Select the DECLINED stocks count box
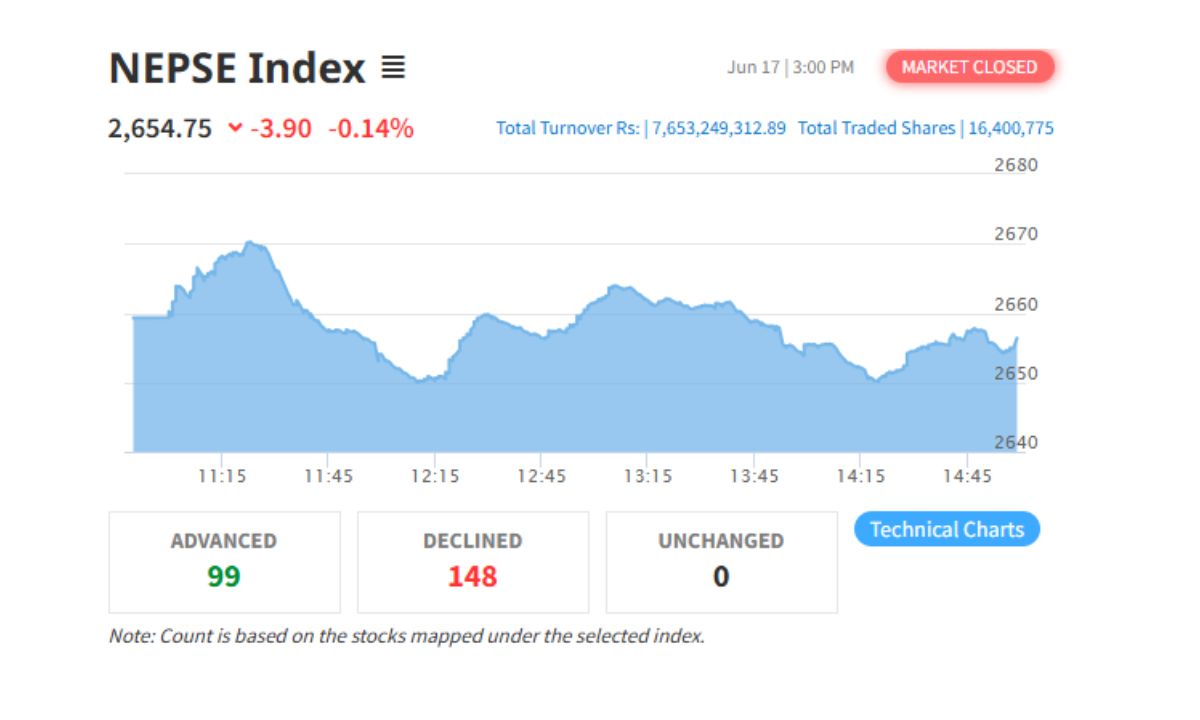Screen dimensions: 1200x720 point(472,560)
